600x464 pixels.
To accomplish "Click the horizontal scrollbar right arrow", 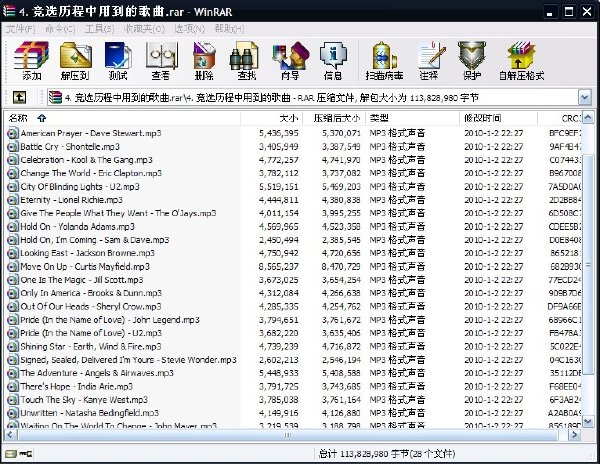I will [574, 435].
